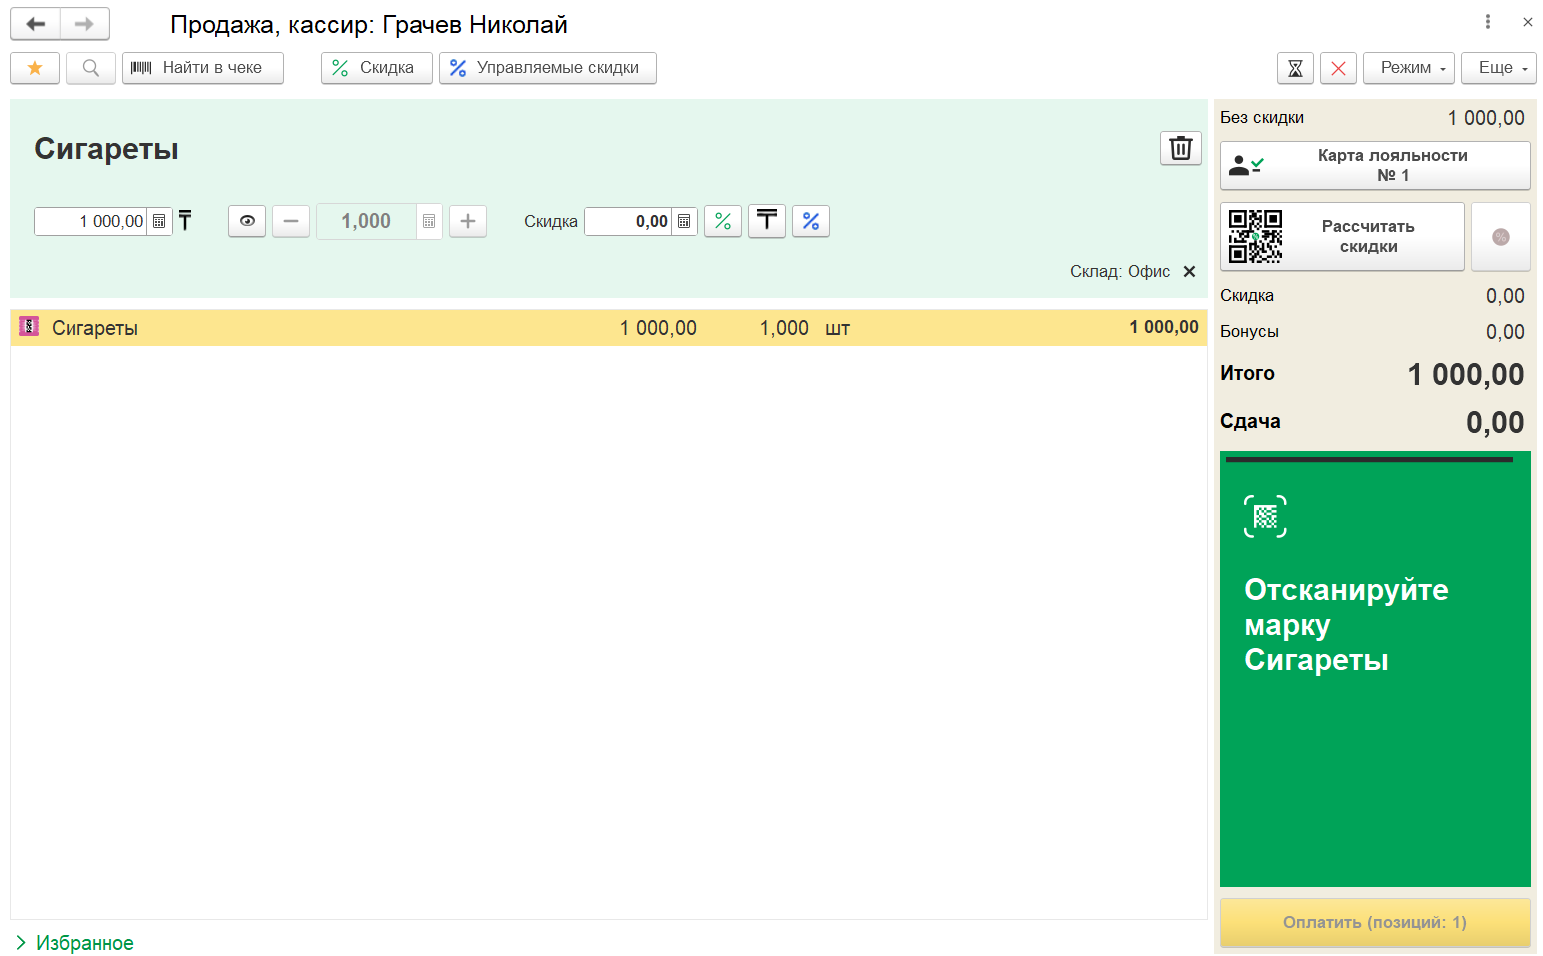Click the hourglass deferred receipt icon
Image resolution: width=1543 pixels, height=956 pixels.
(1295, 68)
